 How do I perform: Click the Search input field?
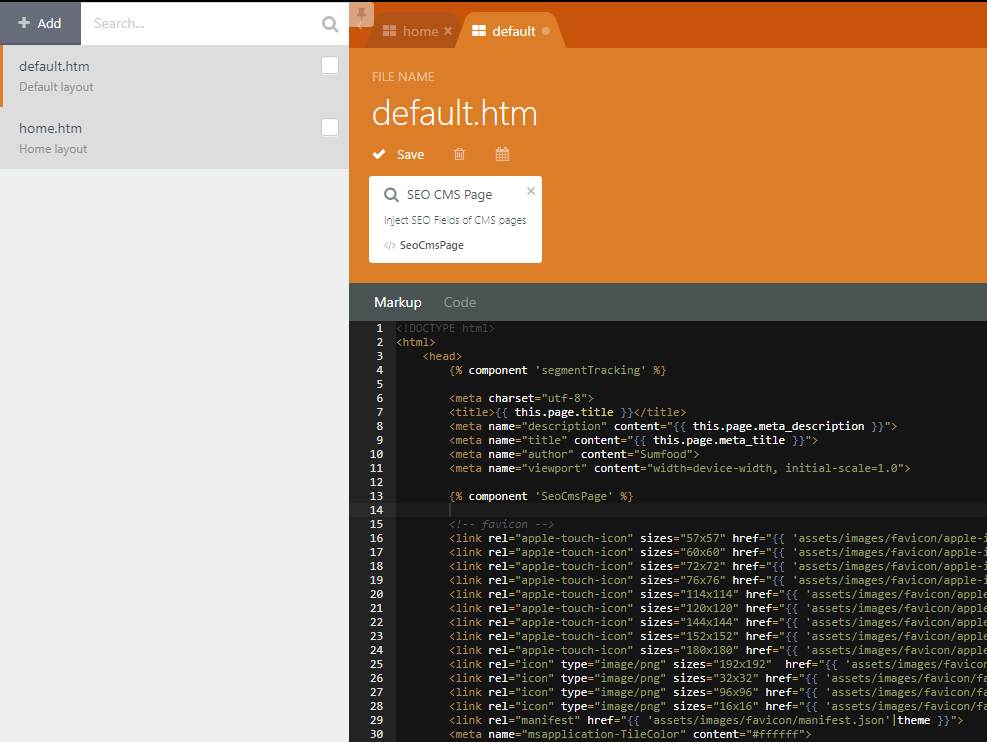pos(201,23)
